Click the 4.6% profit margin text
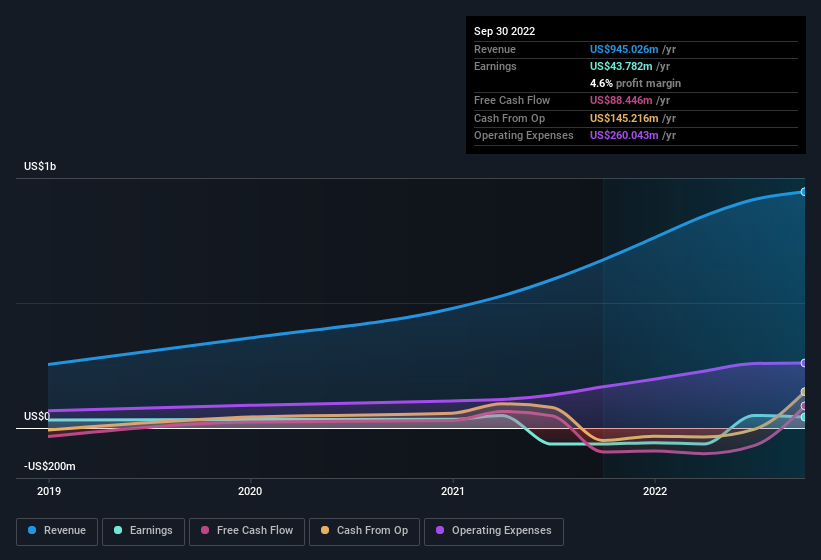 pos(635,83)
